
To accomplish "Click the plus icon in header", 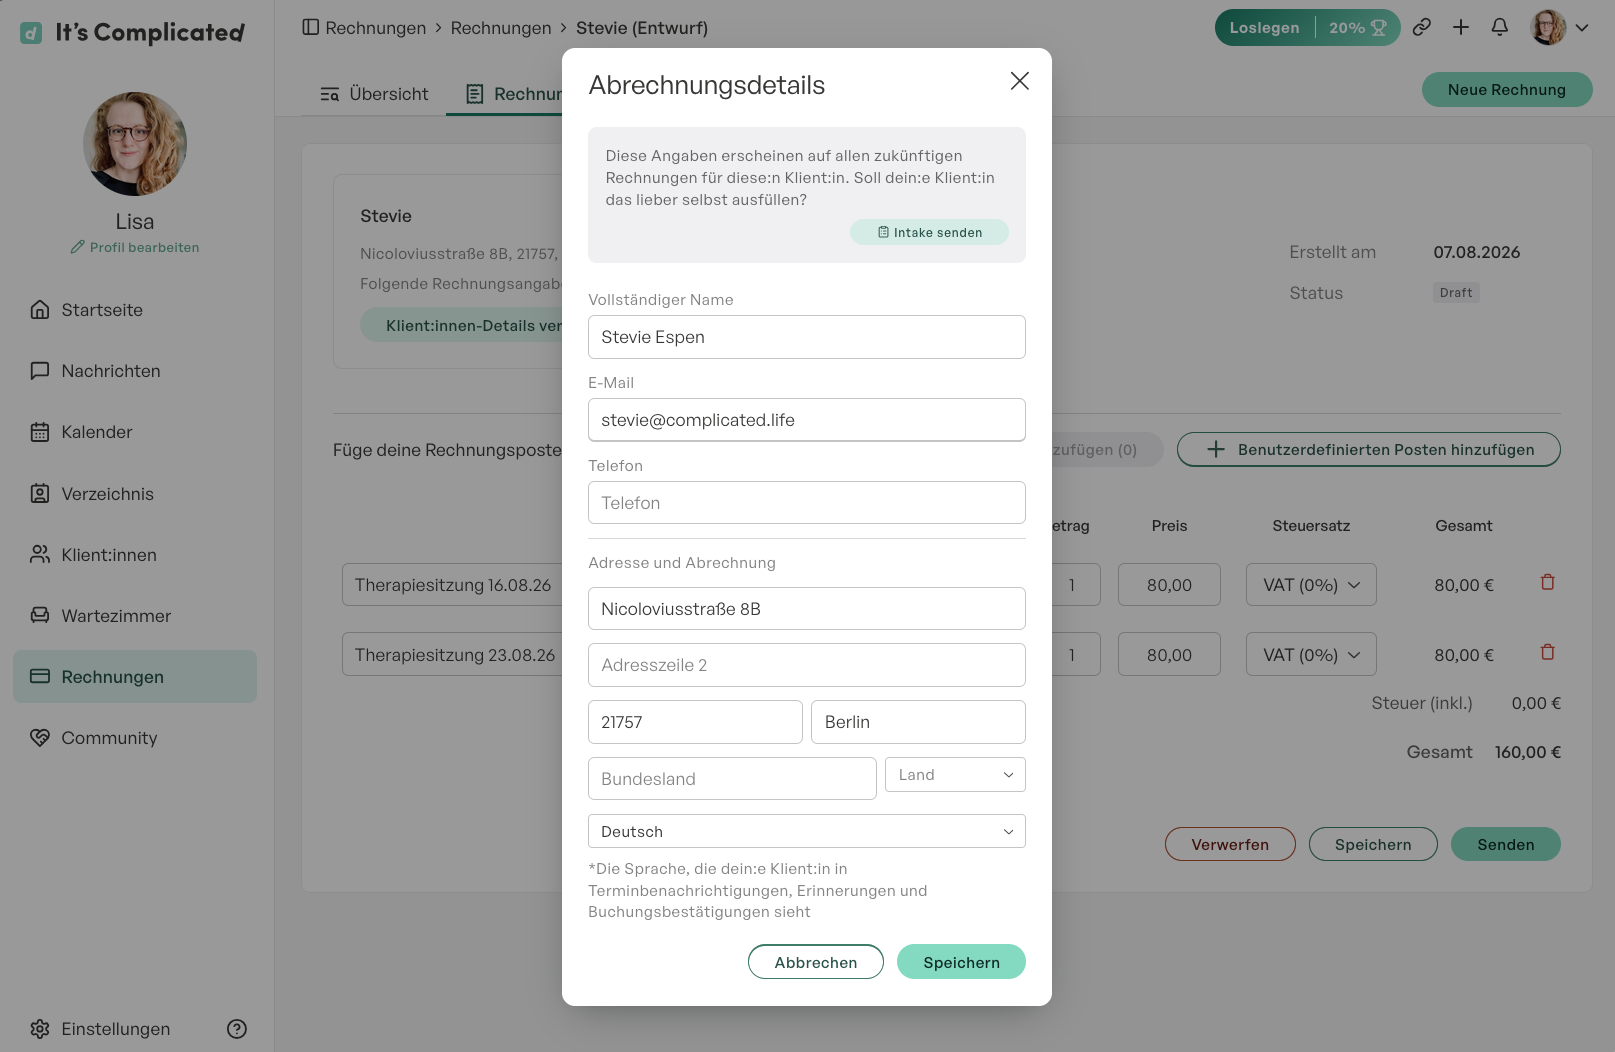I will (x=1461, y=28).
